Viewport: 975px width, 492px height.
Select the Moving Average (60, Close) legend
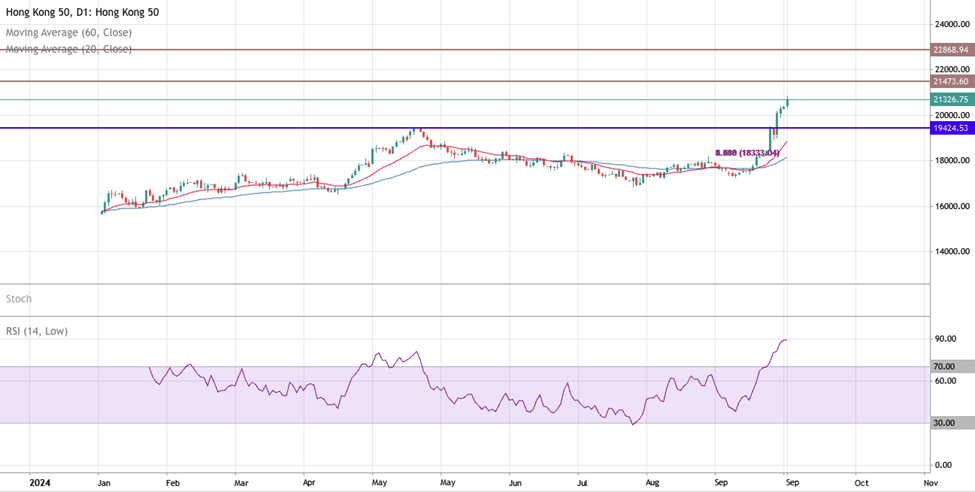[x=69, y=32]
